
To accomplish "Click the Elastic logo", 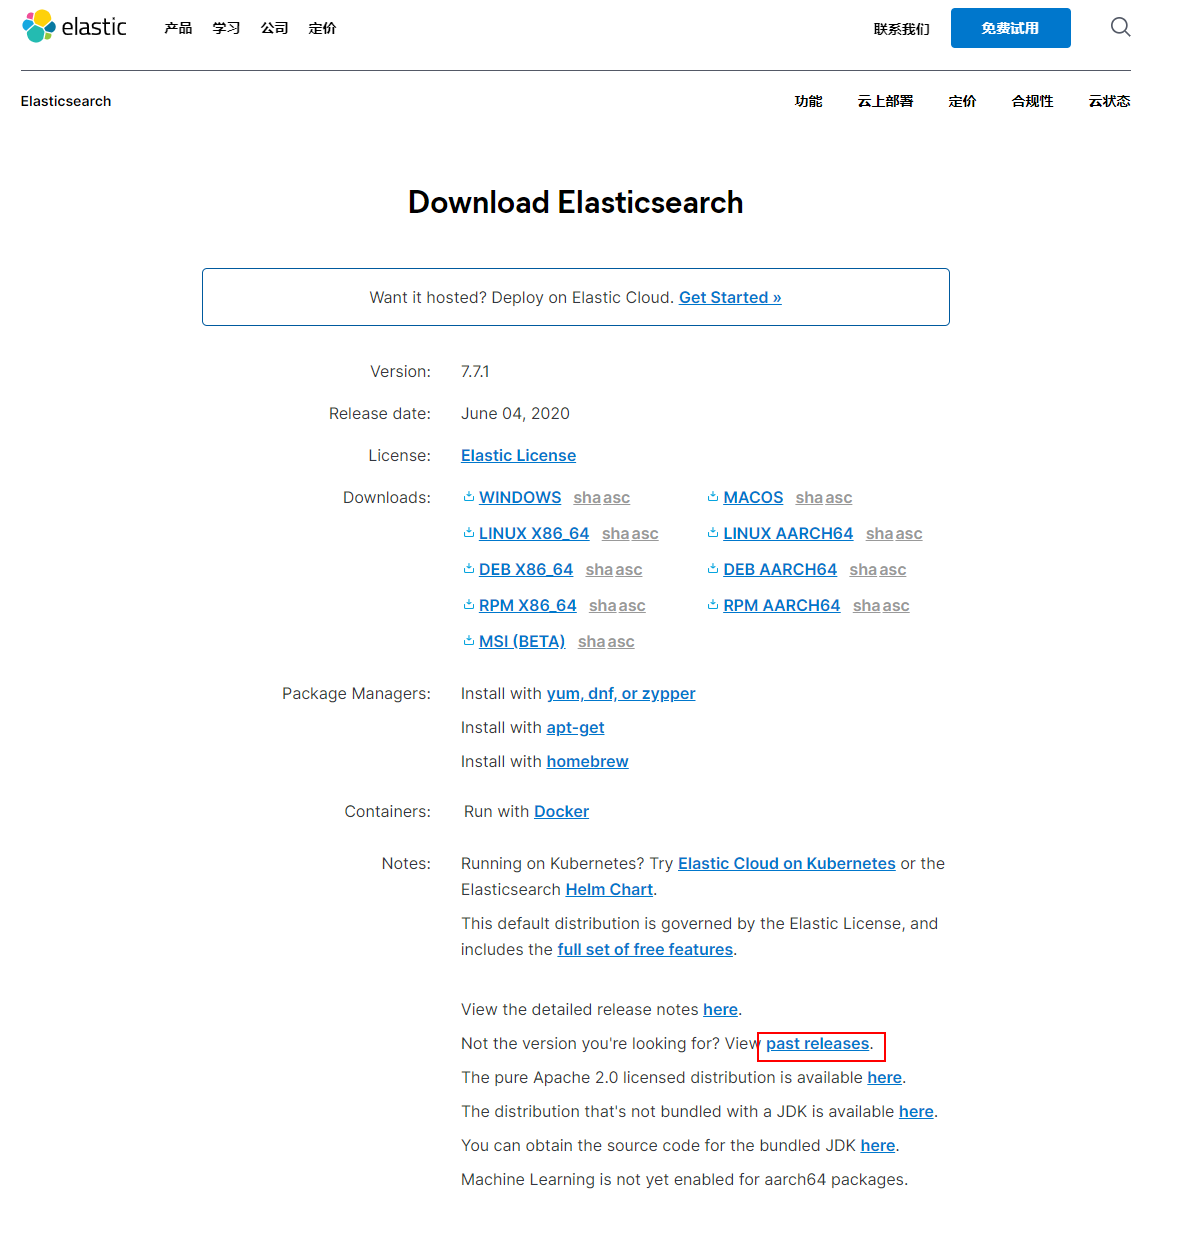I will (74, 27).
